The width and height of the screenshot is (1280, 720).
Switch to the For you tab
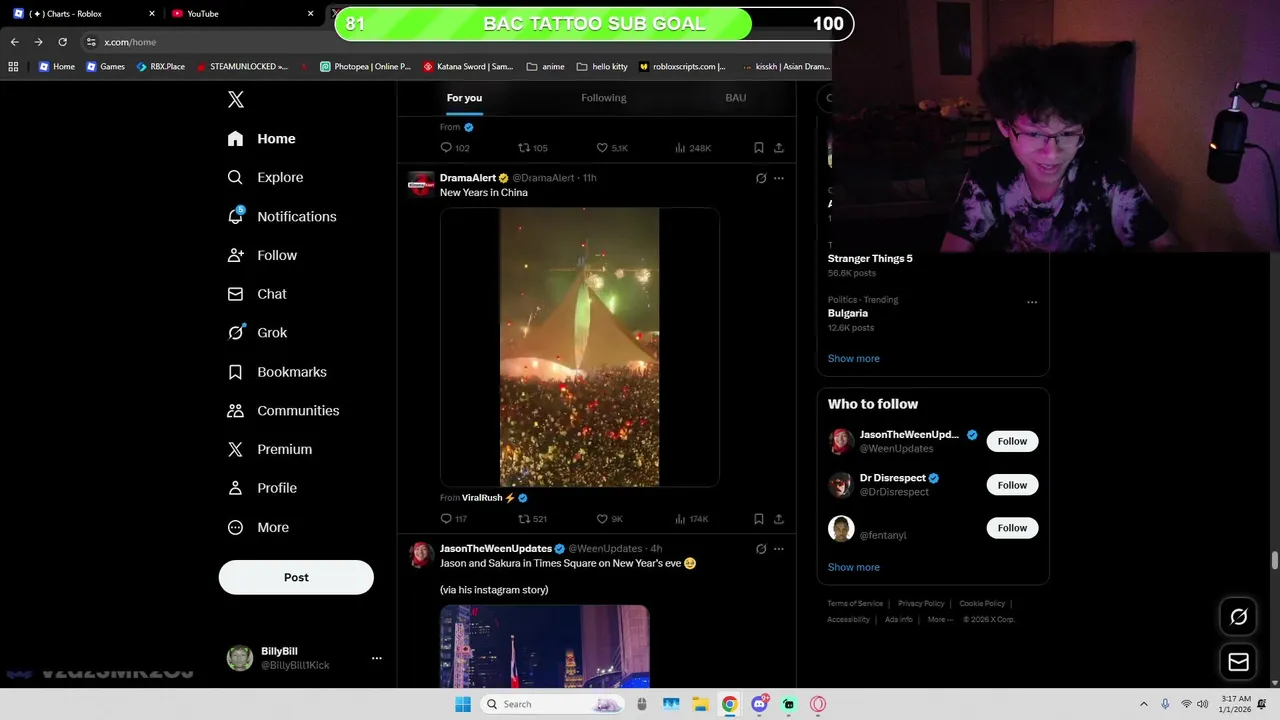point(464,98)
